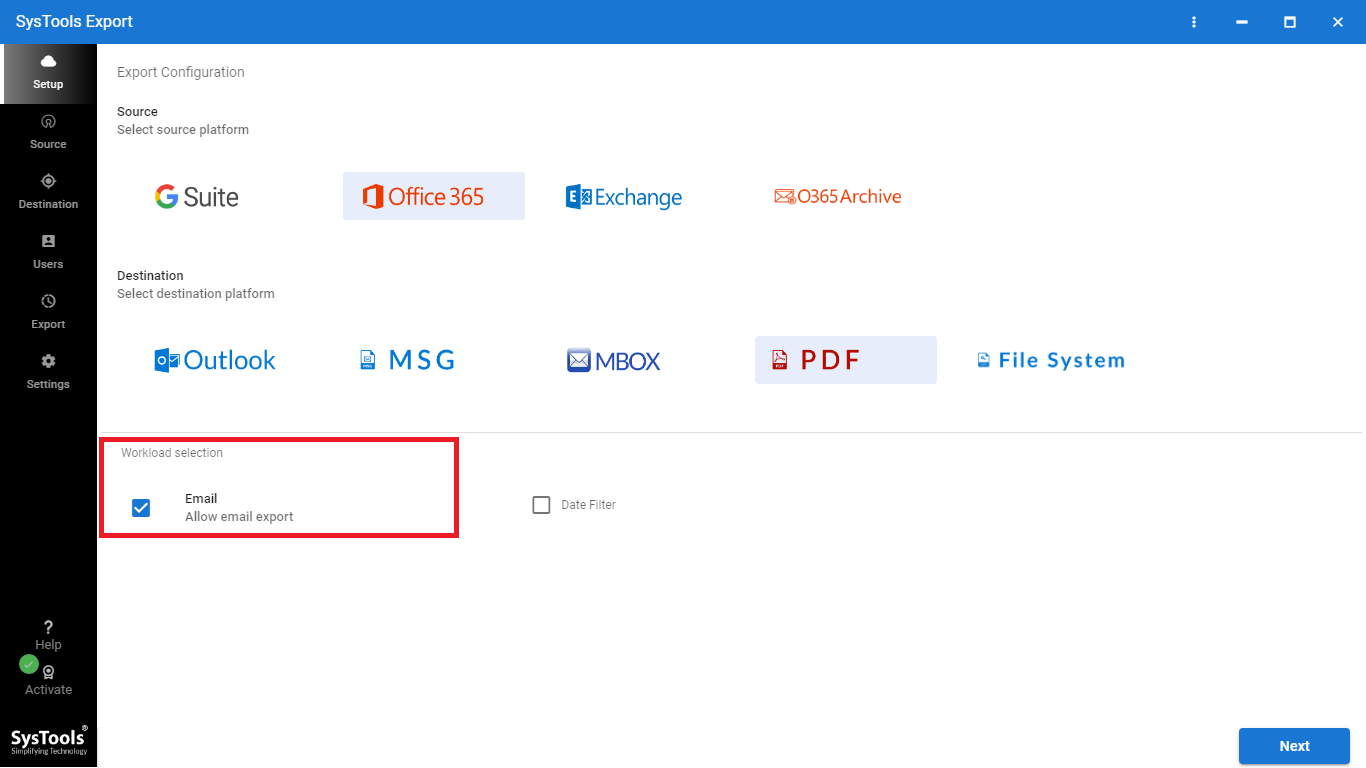The image size is (1366, 768).
Task: Open the Settings sidebar section
Action: (48, 371)
